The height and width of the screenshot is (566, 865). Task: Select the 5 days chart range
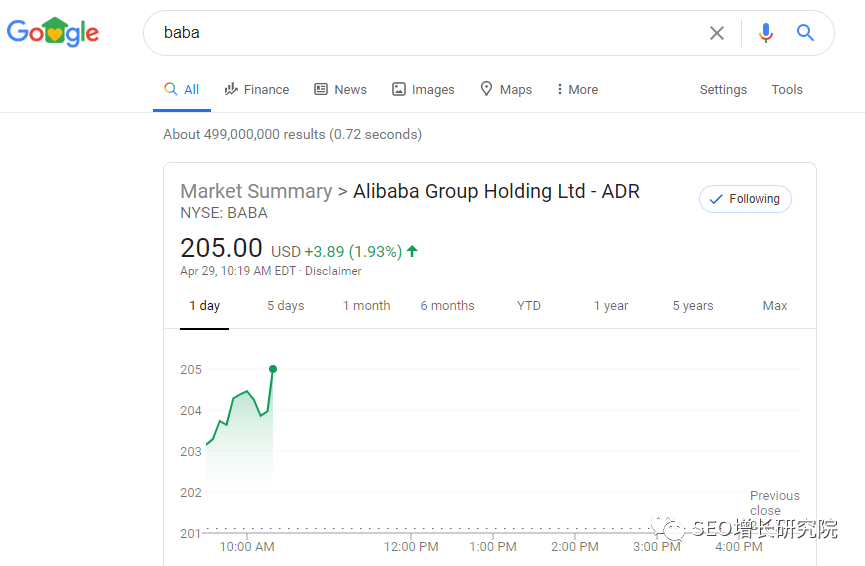click(x=285, y=306)
